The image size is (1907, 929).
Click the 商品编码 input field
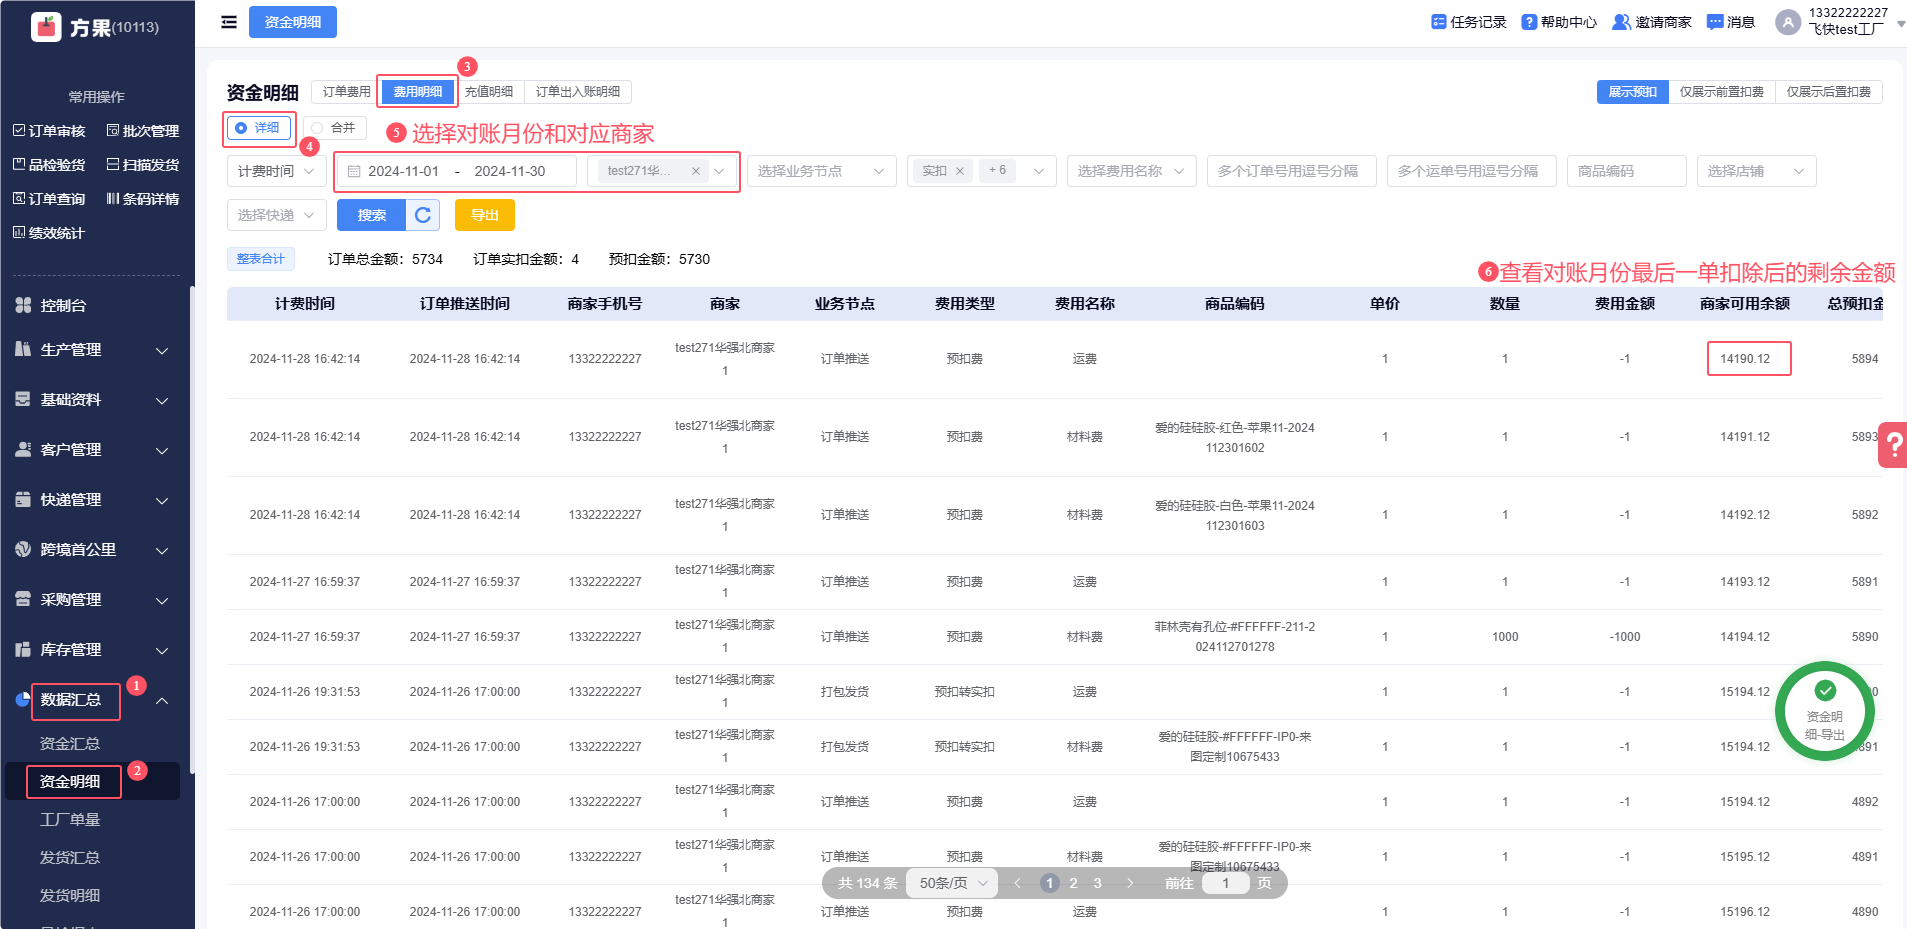click(x=1625, y=171)
